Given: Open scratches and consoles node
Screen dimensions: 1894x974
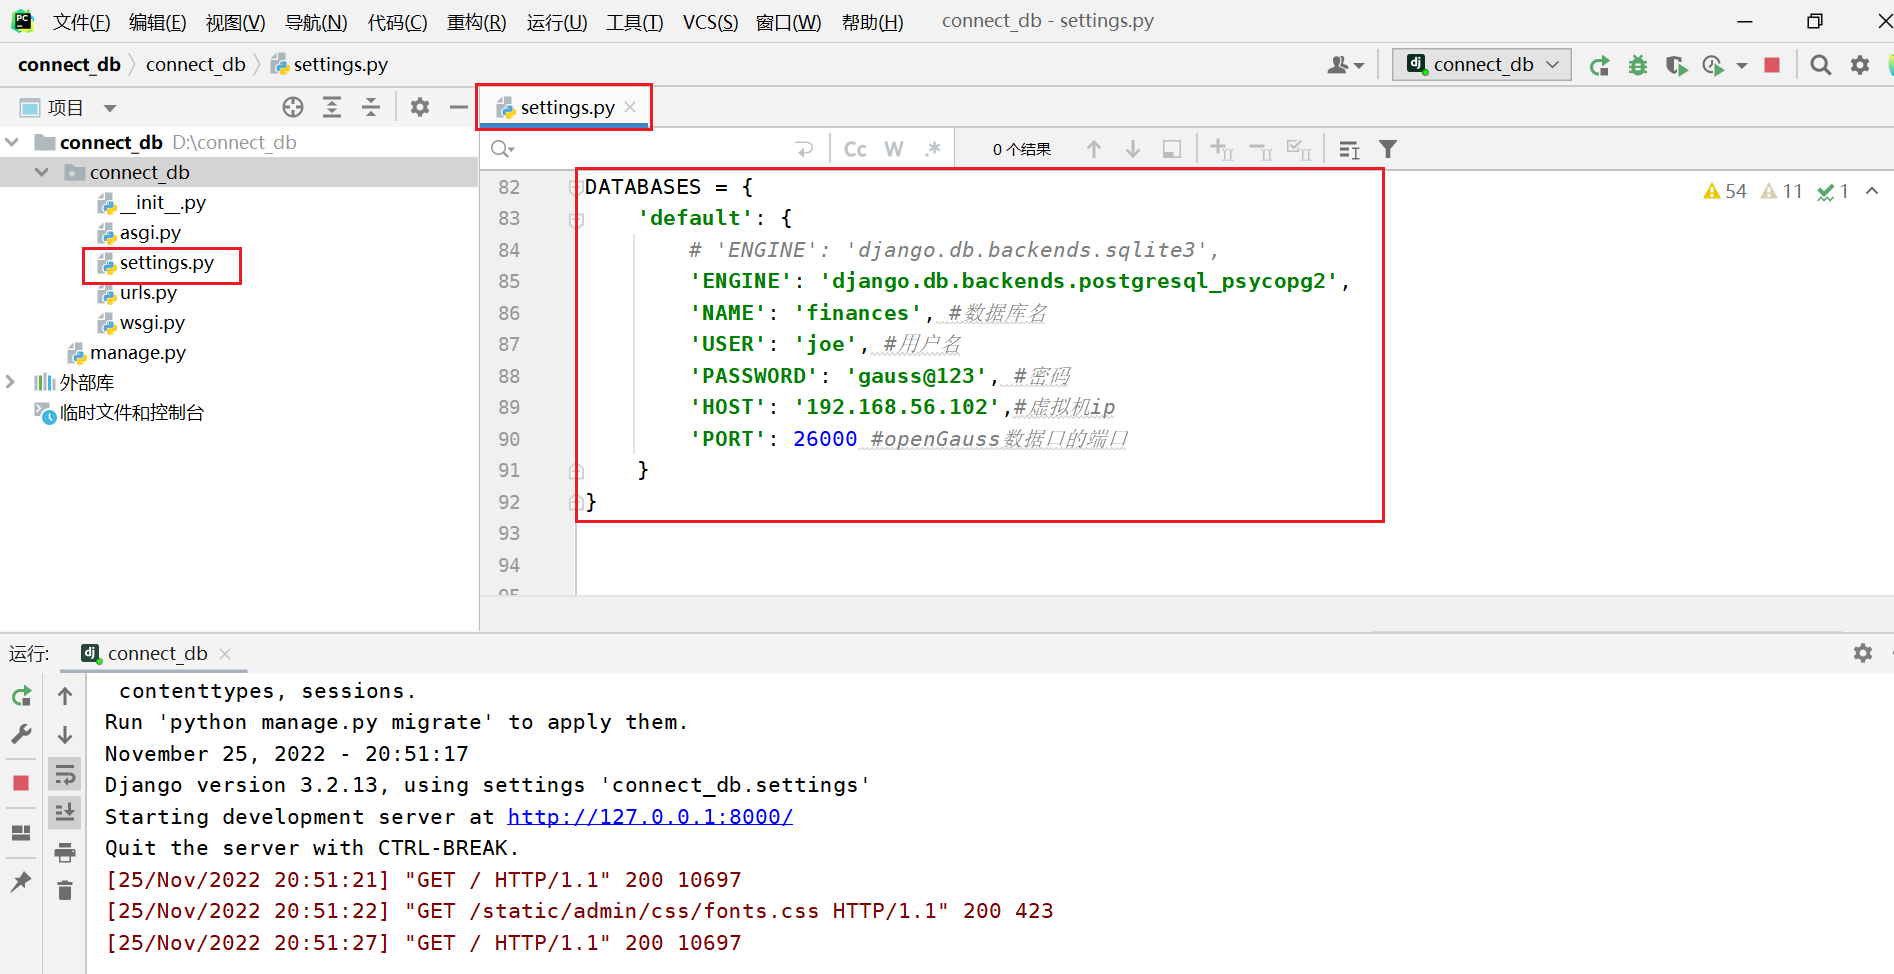Looking at the screenshot, I should 119,412.
